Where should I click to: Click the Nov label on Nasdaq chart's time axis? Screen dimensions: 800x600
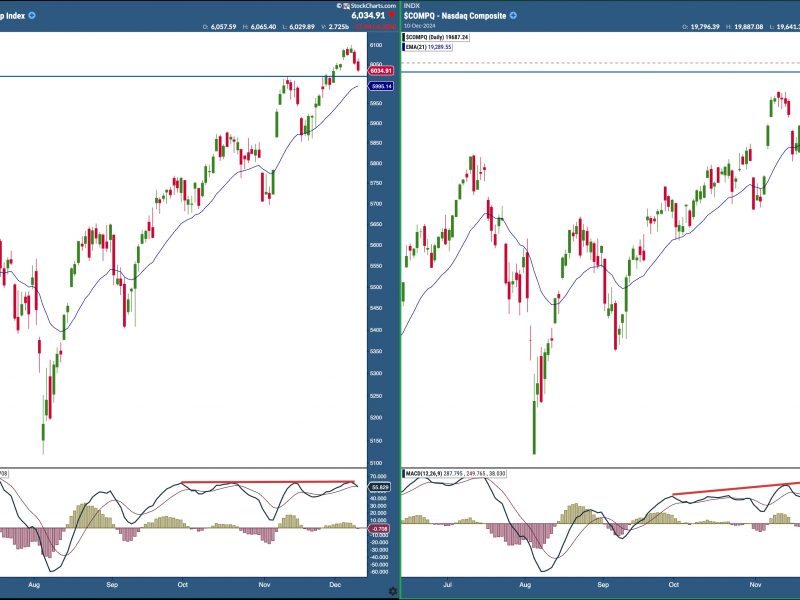pos(755,585)
